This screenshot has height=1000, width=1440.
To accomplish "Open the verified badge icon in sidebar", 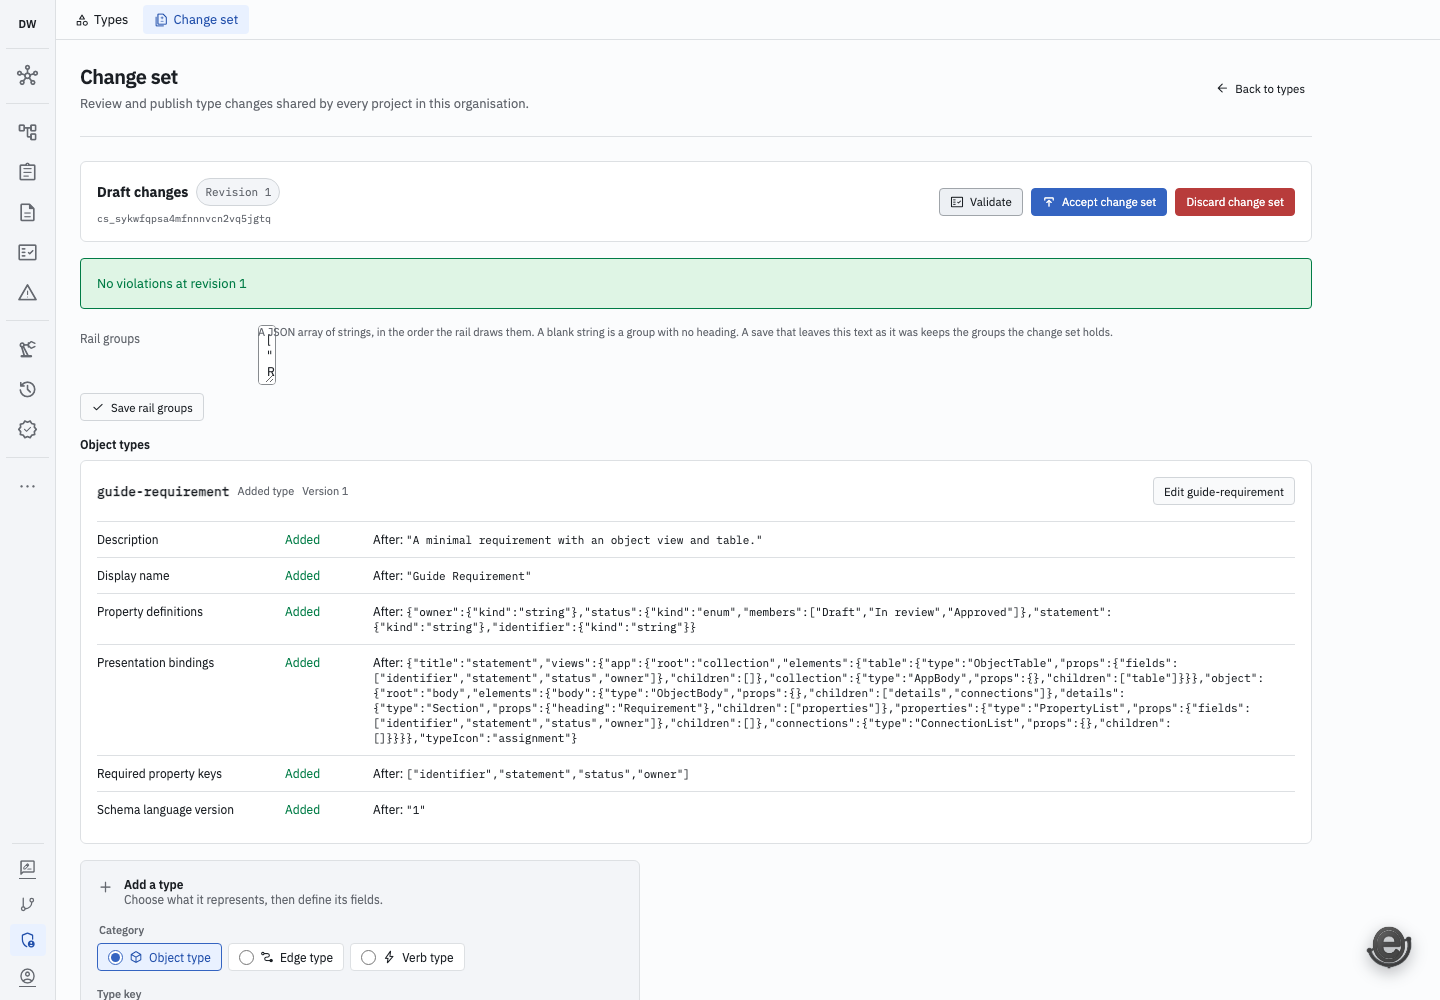I will point(27,429).
